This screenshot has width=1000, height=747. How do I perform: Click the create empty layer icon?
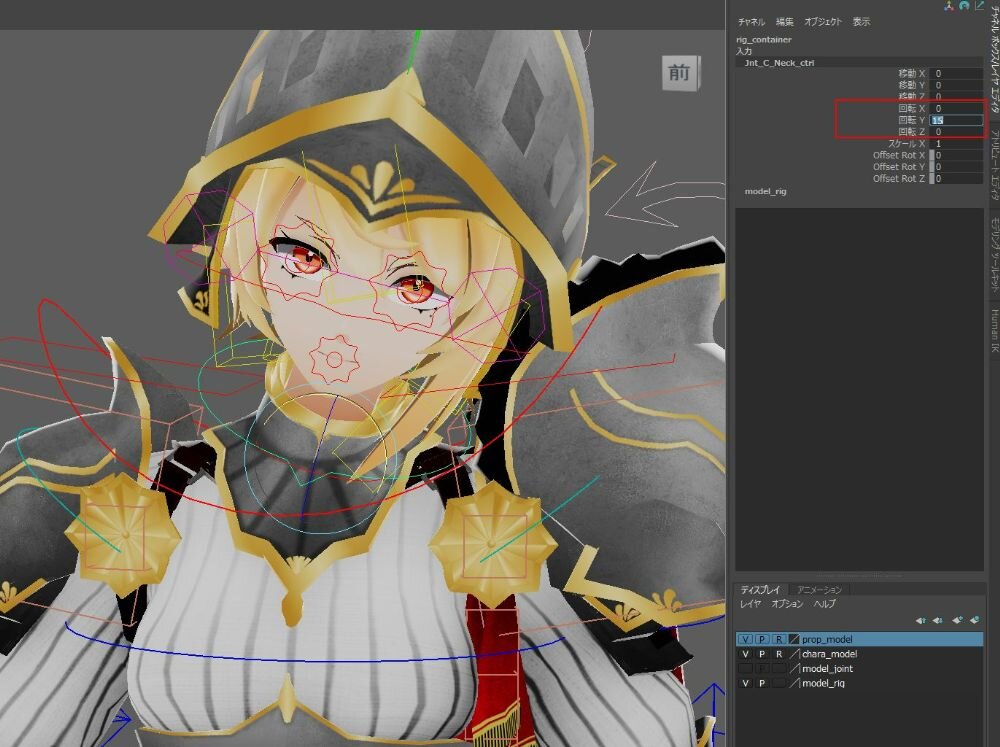pos(958,620)
